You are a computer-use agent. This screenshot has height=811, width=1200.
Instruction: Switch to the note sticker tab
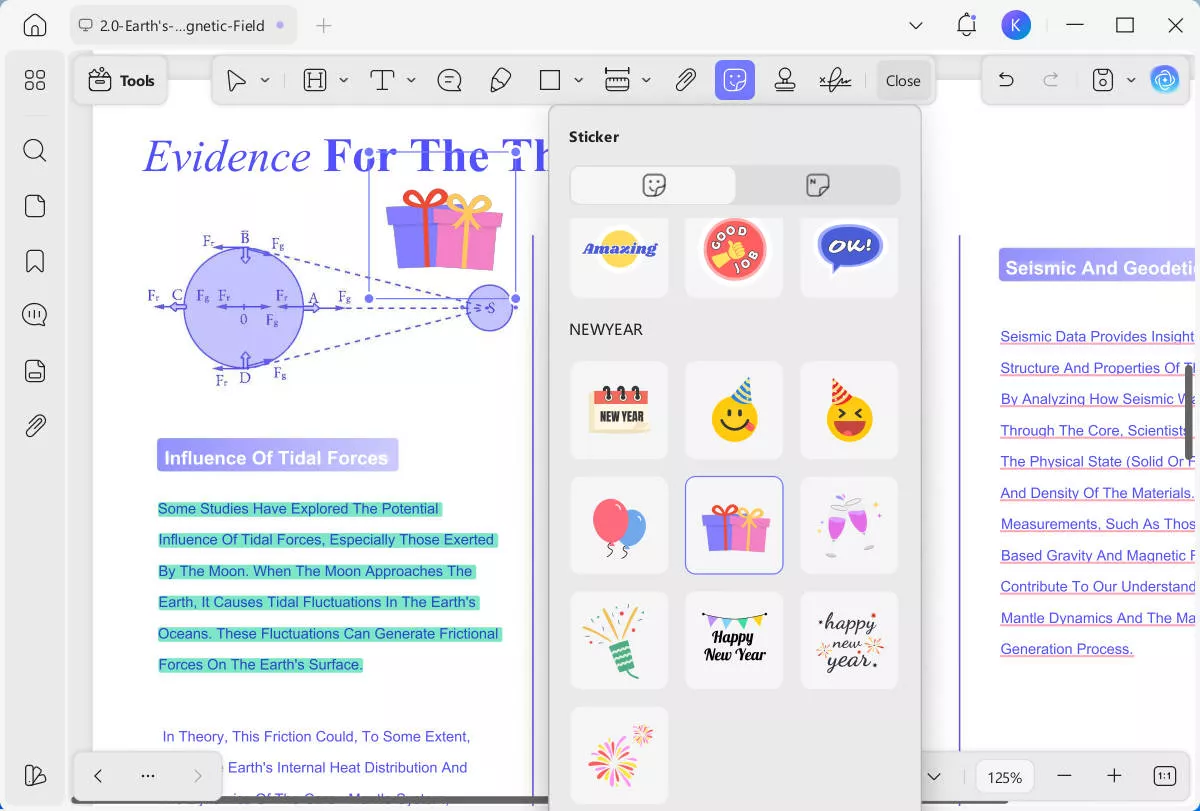(817, 185)
